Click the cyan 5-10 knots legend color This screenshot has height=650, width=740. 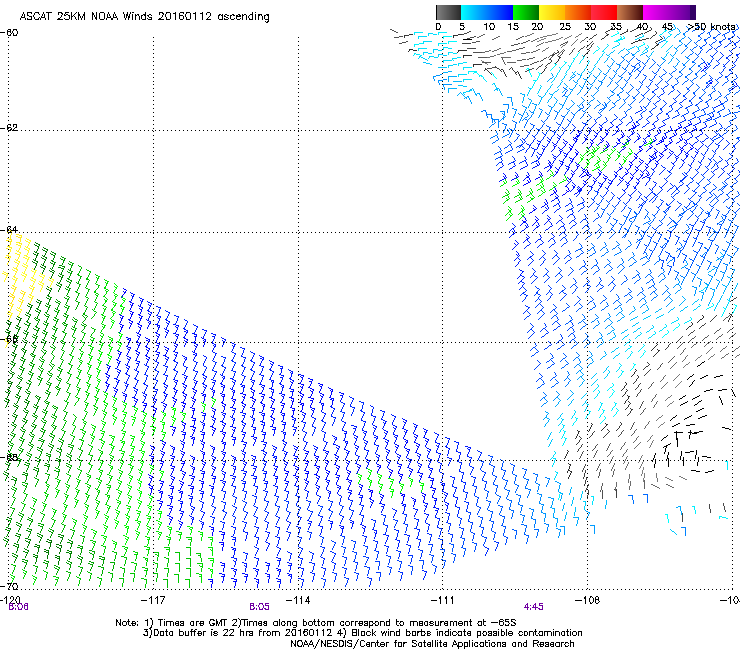tap(474, 12)
